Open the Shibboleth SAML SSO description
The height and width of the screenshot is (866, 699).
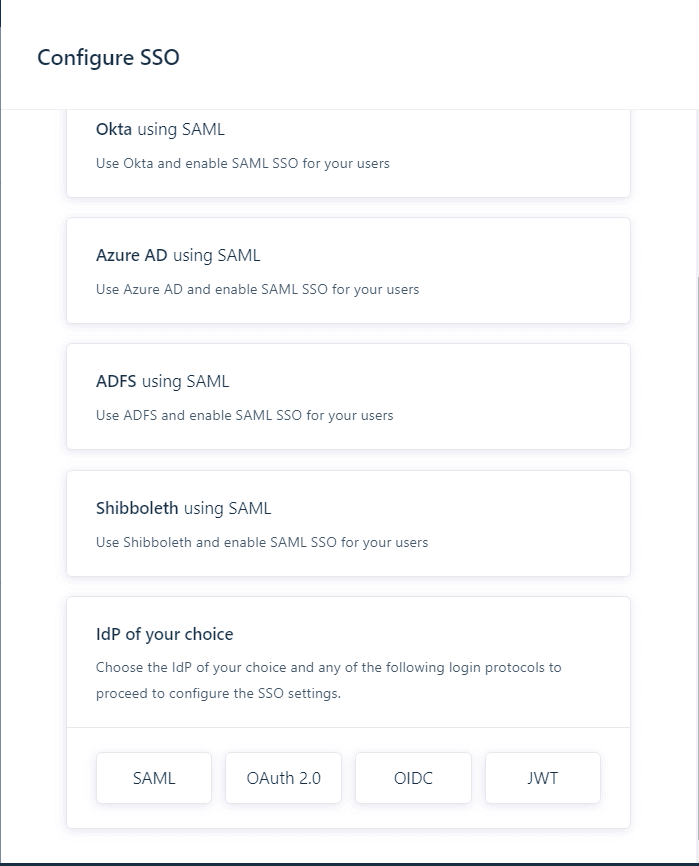[x=262, y=542]
